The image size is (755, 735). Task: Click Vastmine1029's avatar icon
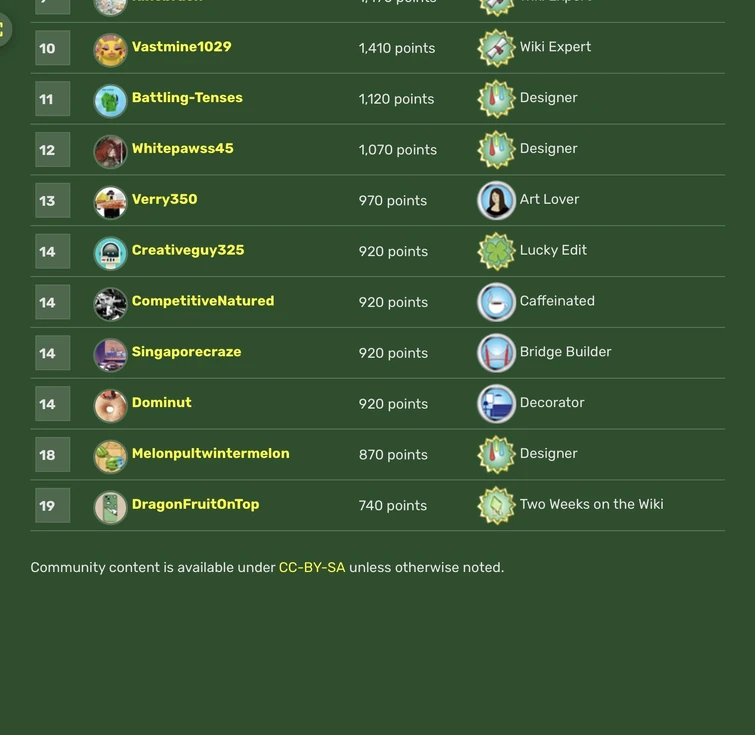click(110, 50)
